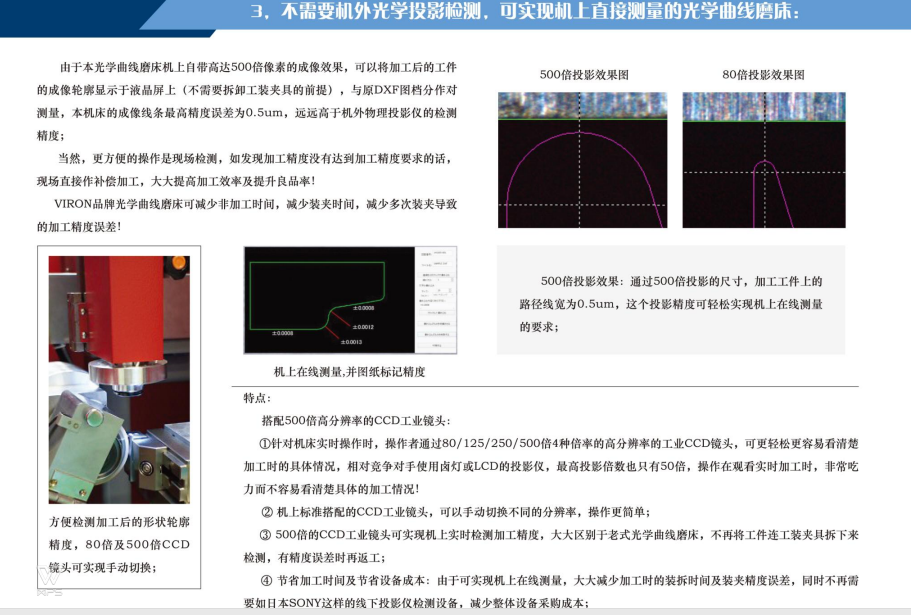Select the 80倍投影效果图 projection image
The image size is (911, 615).
[x=763, y=160]
